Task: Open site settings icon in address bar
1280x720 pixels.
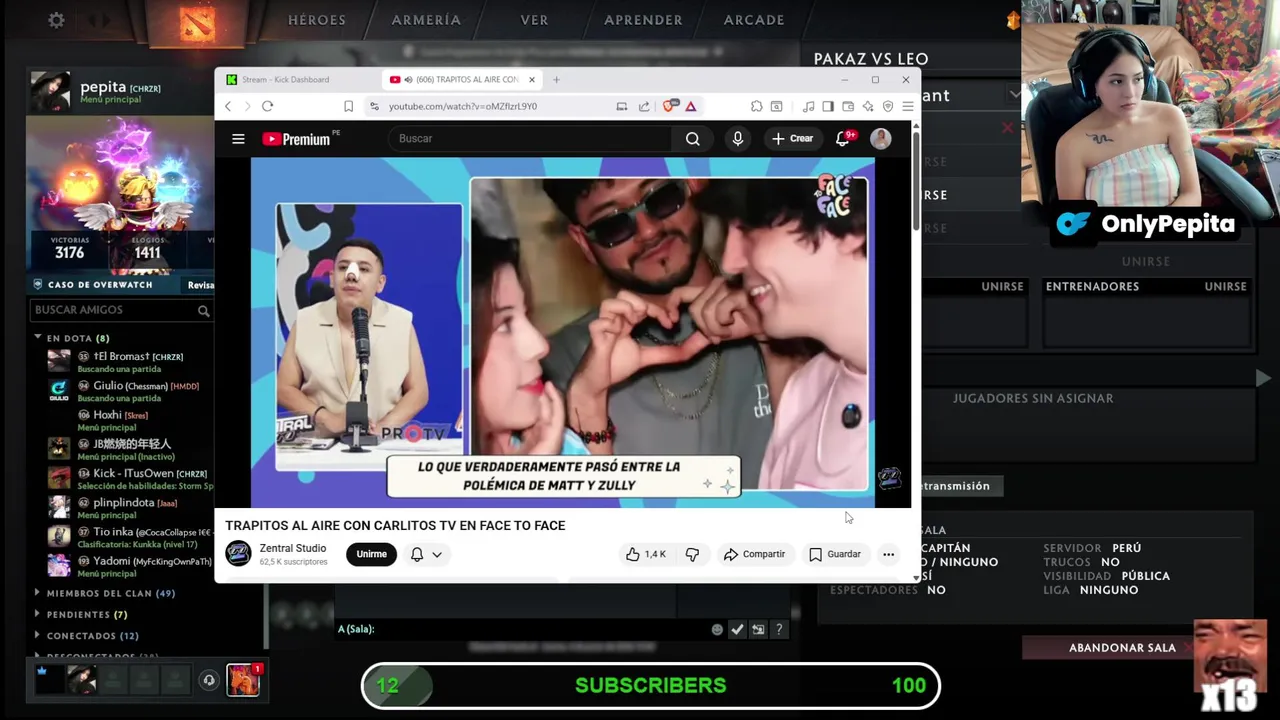Action: pos(374,106)
